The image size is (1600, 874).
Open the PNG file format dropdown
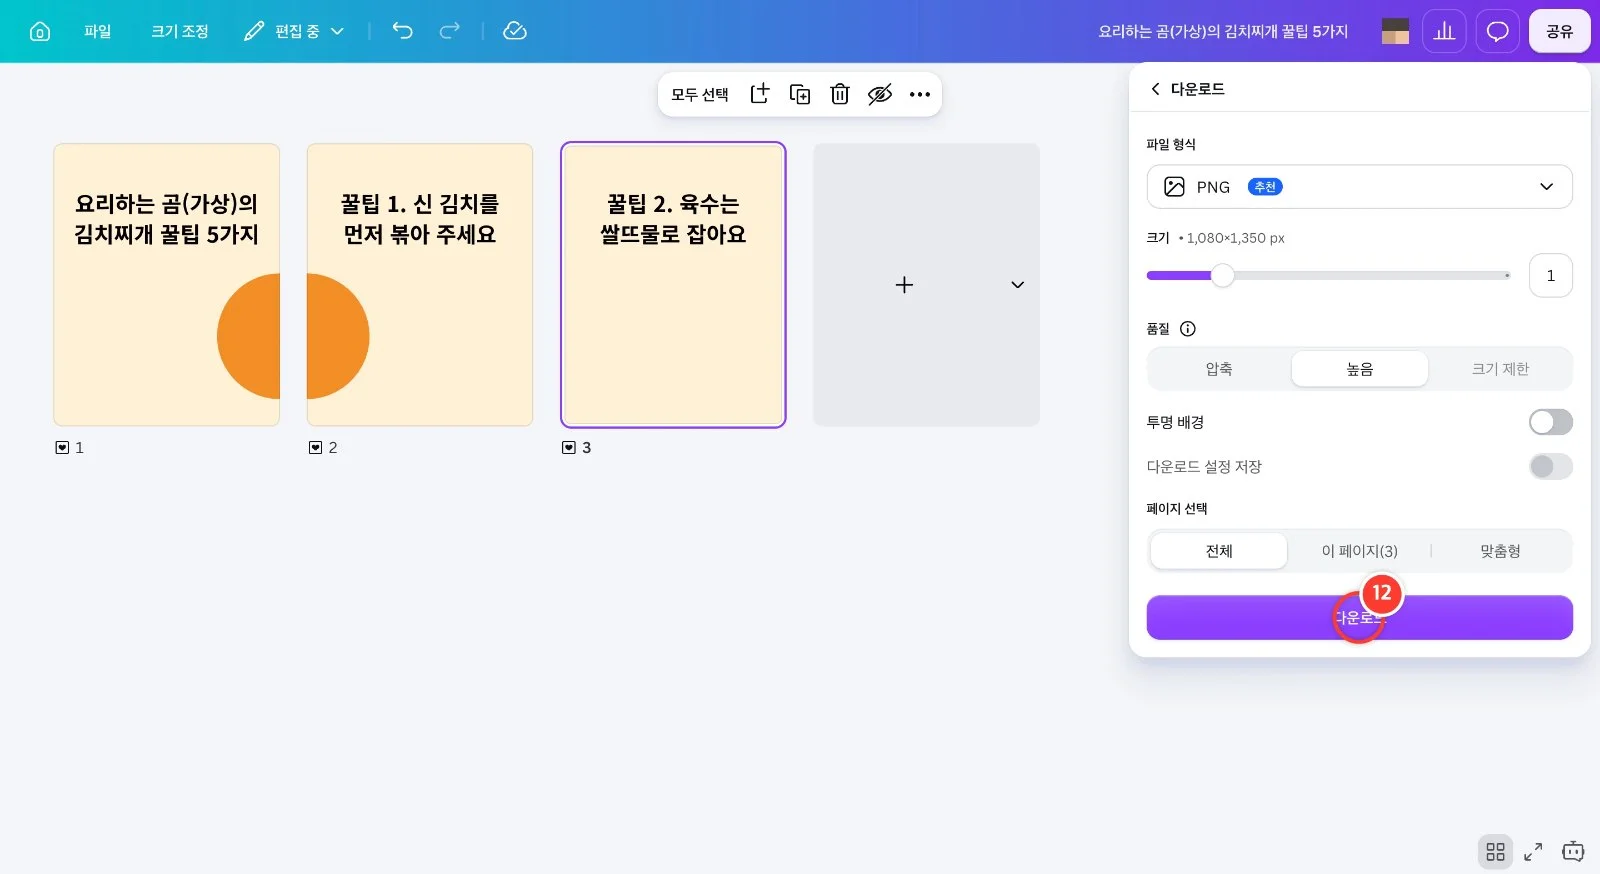(1359, 187)
